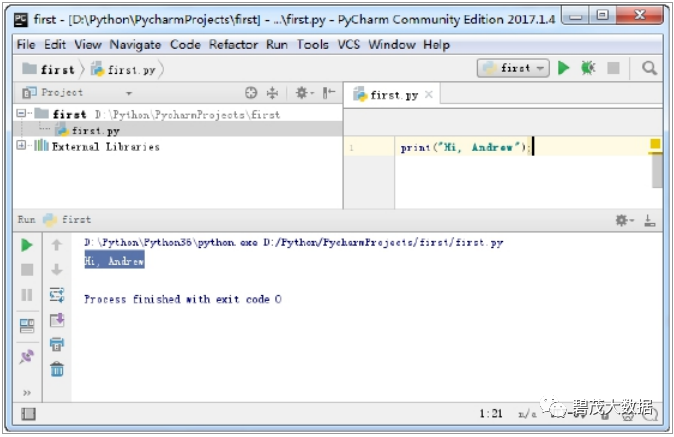The height and width of the screenshot is (437, 674).
Task: Open Project panel settings gear
Action: point(304,92)
